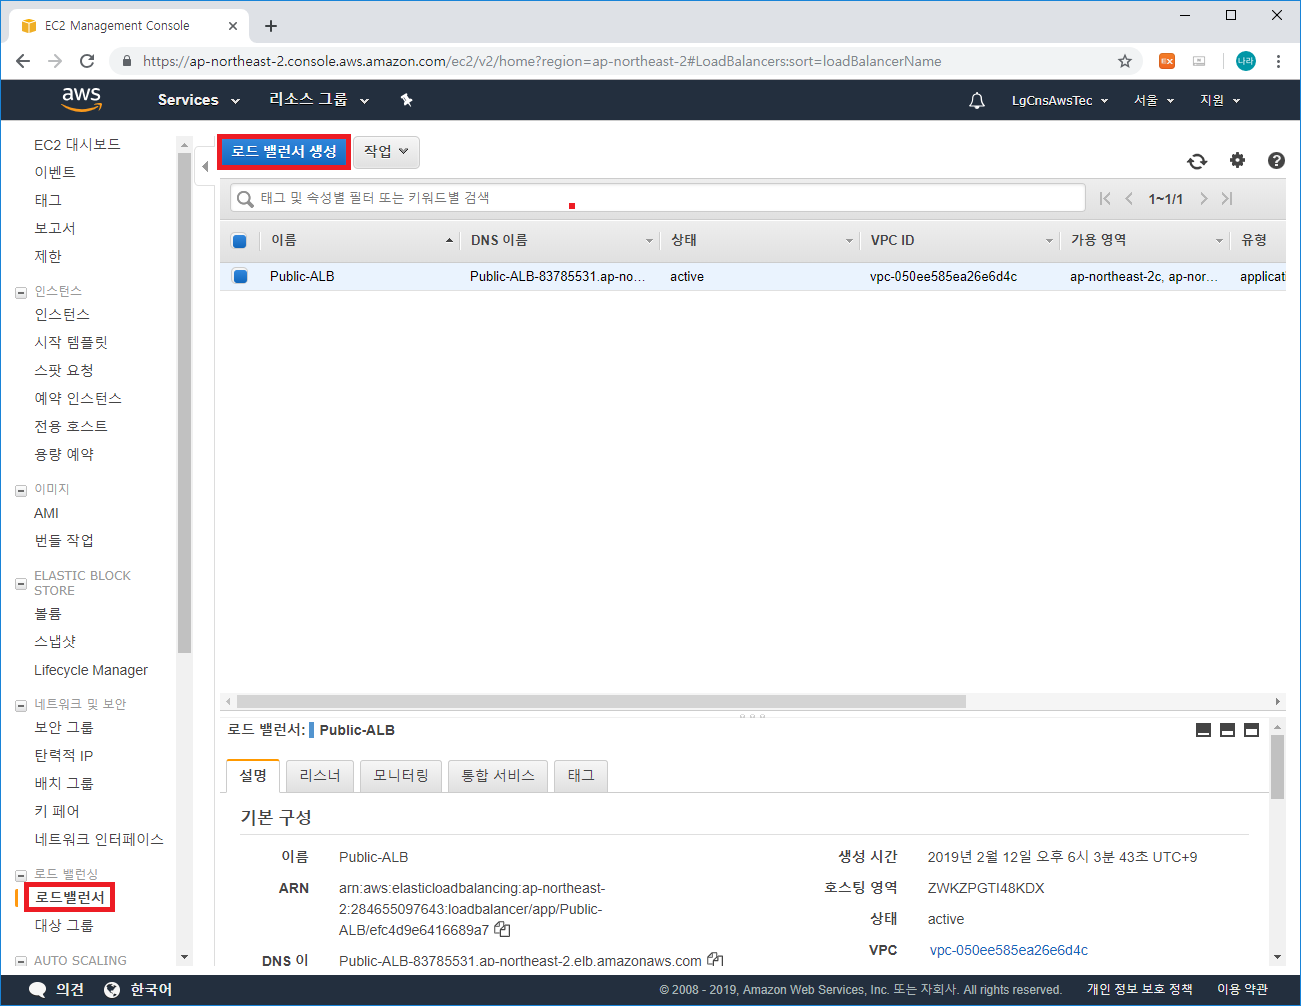Click the language globe icon in footer
This screenshot has width=1301, height=1006.
coord(112,989)
